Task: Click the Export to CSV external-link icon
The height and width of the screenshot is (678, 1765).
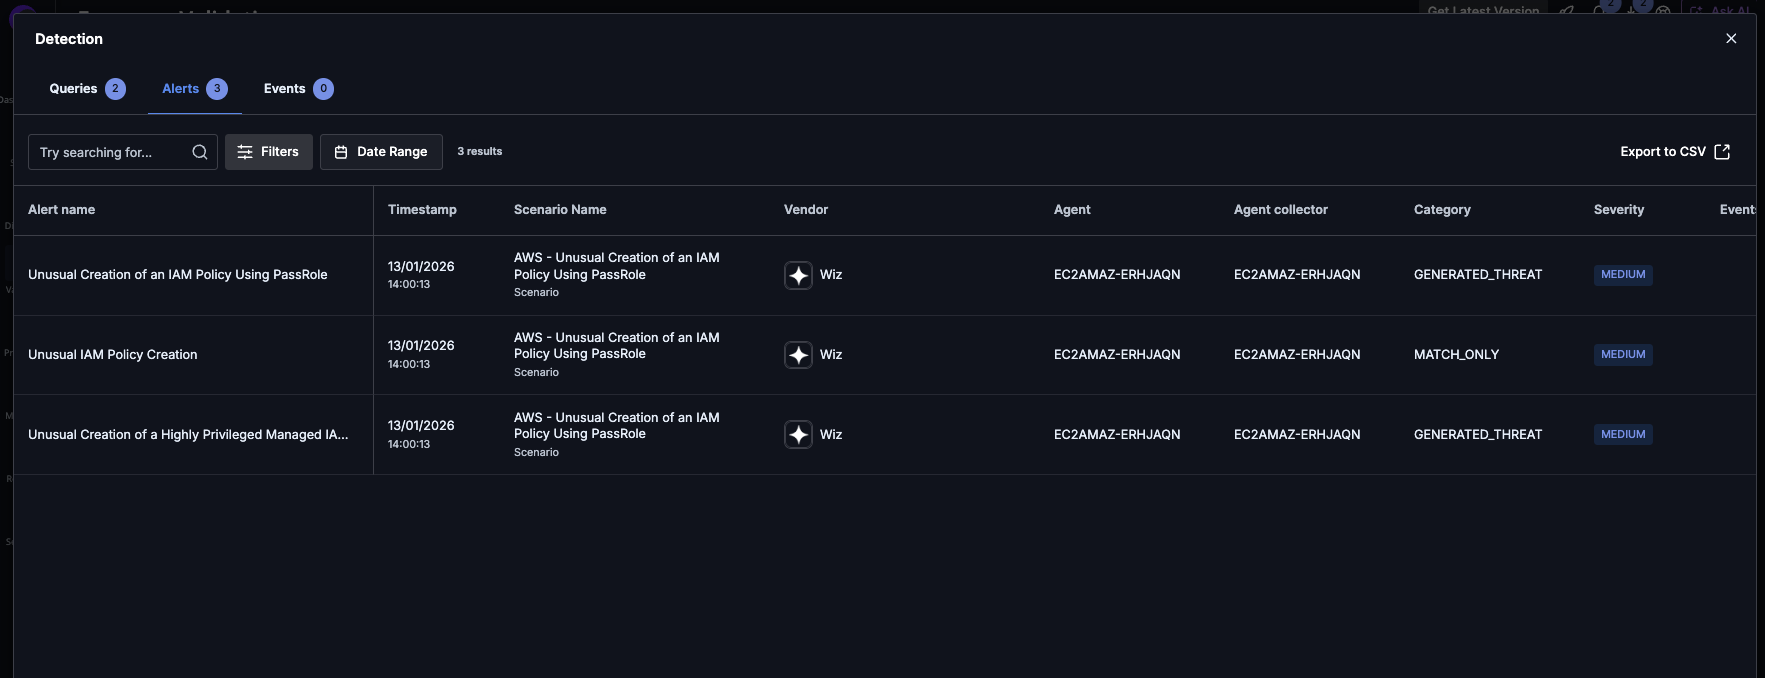Action: (1722, 152)
